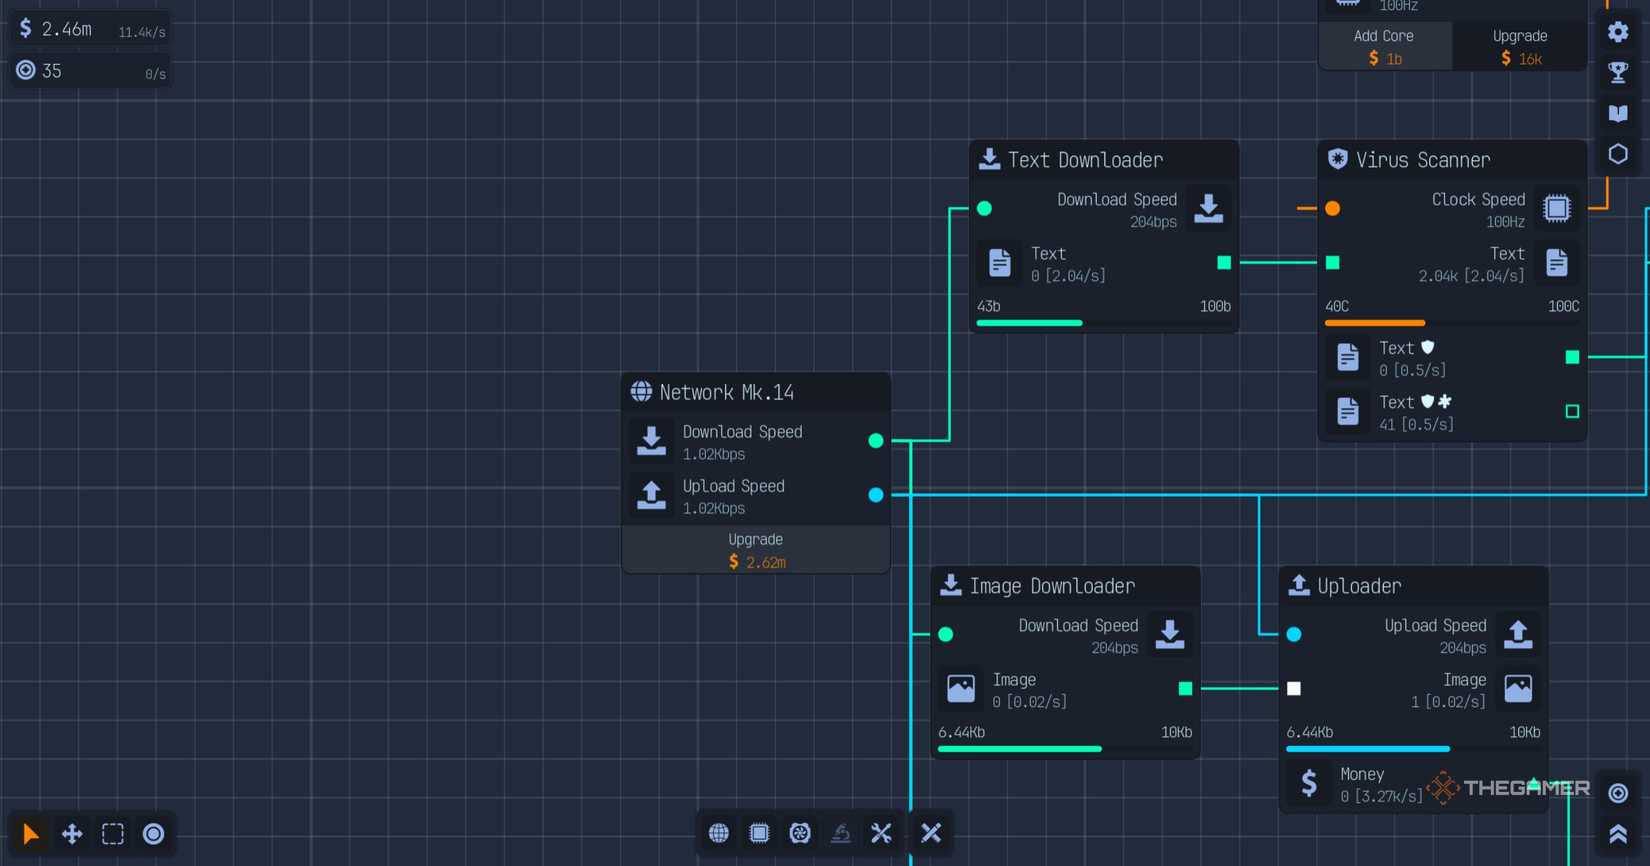Open the CPU chip category in bottom toolbar
The height and width of the screenshot is (866, 1650).
point(759,833)
